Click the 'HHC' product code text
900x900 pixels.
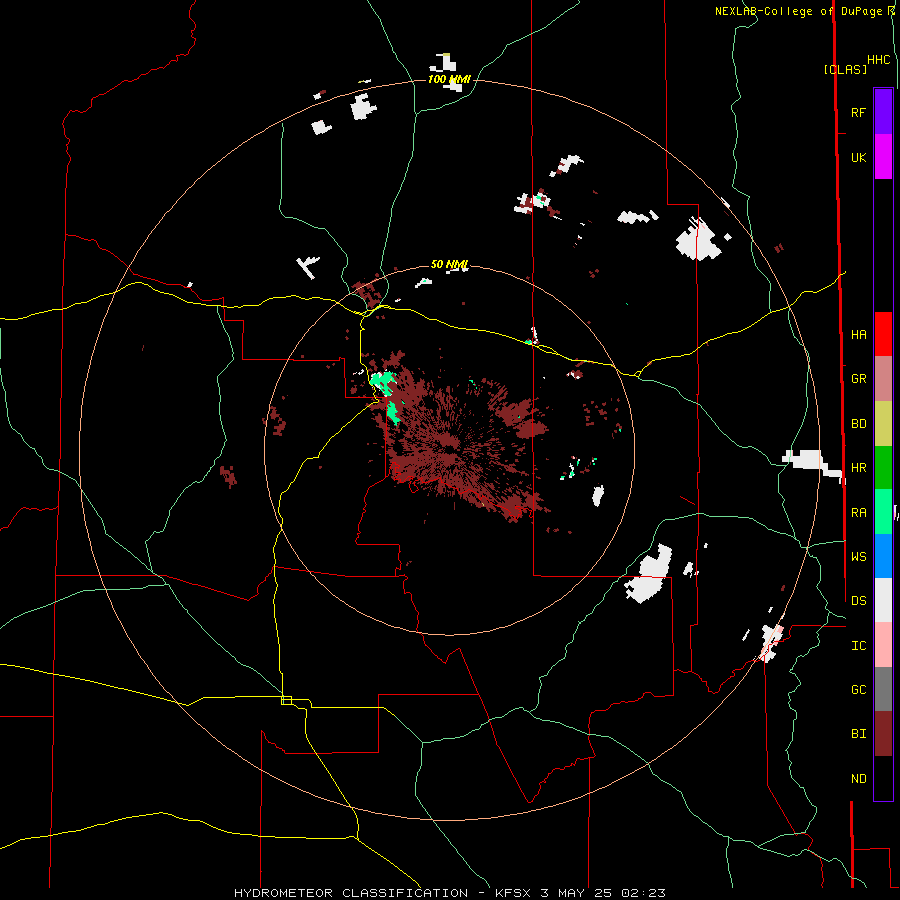click(878, 60)
